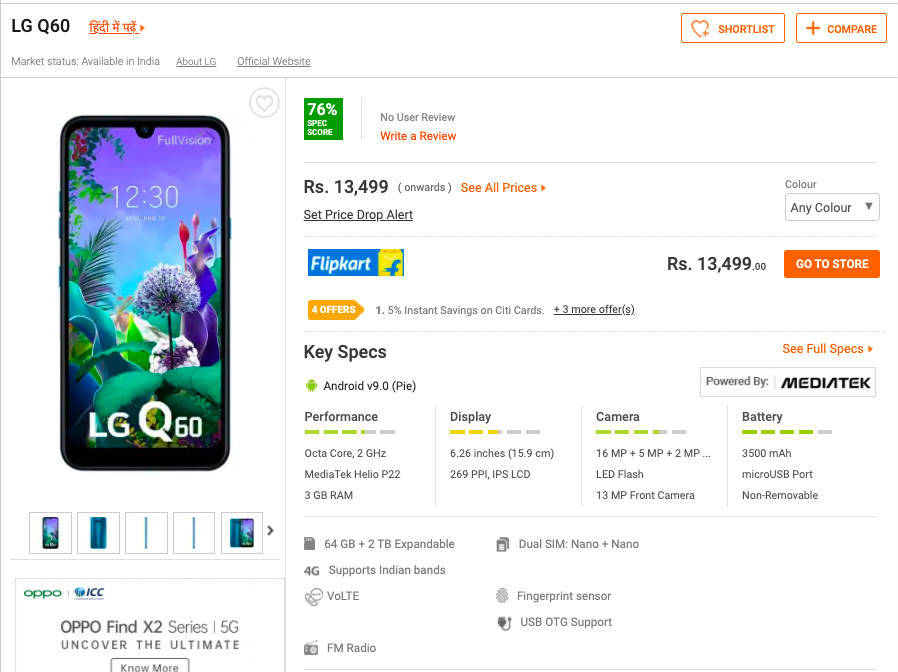This screenshot has height=672, width=898.
Task: Click the heart wishlist icon on phone image
Action: [x=264, y=103]
